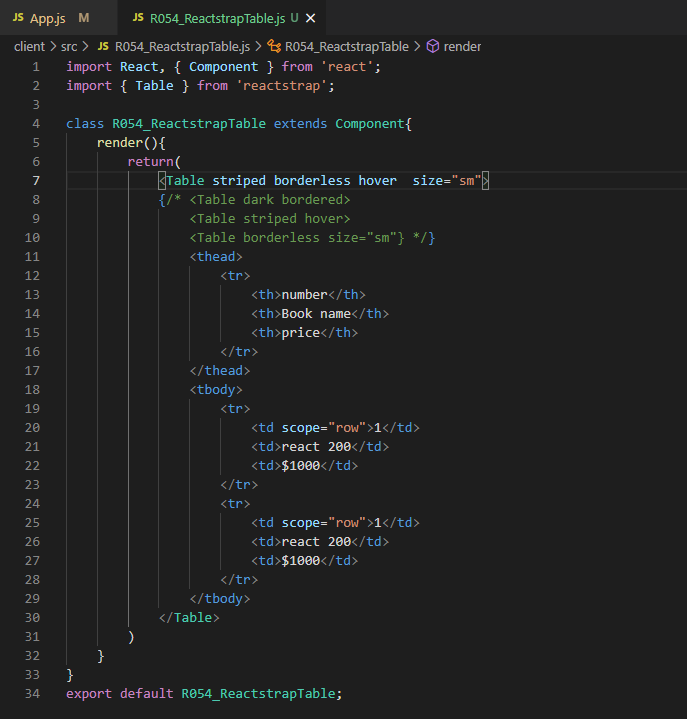The image size is (687, 719).
Task: Click 'return(' on line 6
Action: pyautogui.click(x=154, y=161)
